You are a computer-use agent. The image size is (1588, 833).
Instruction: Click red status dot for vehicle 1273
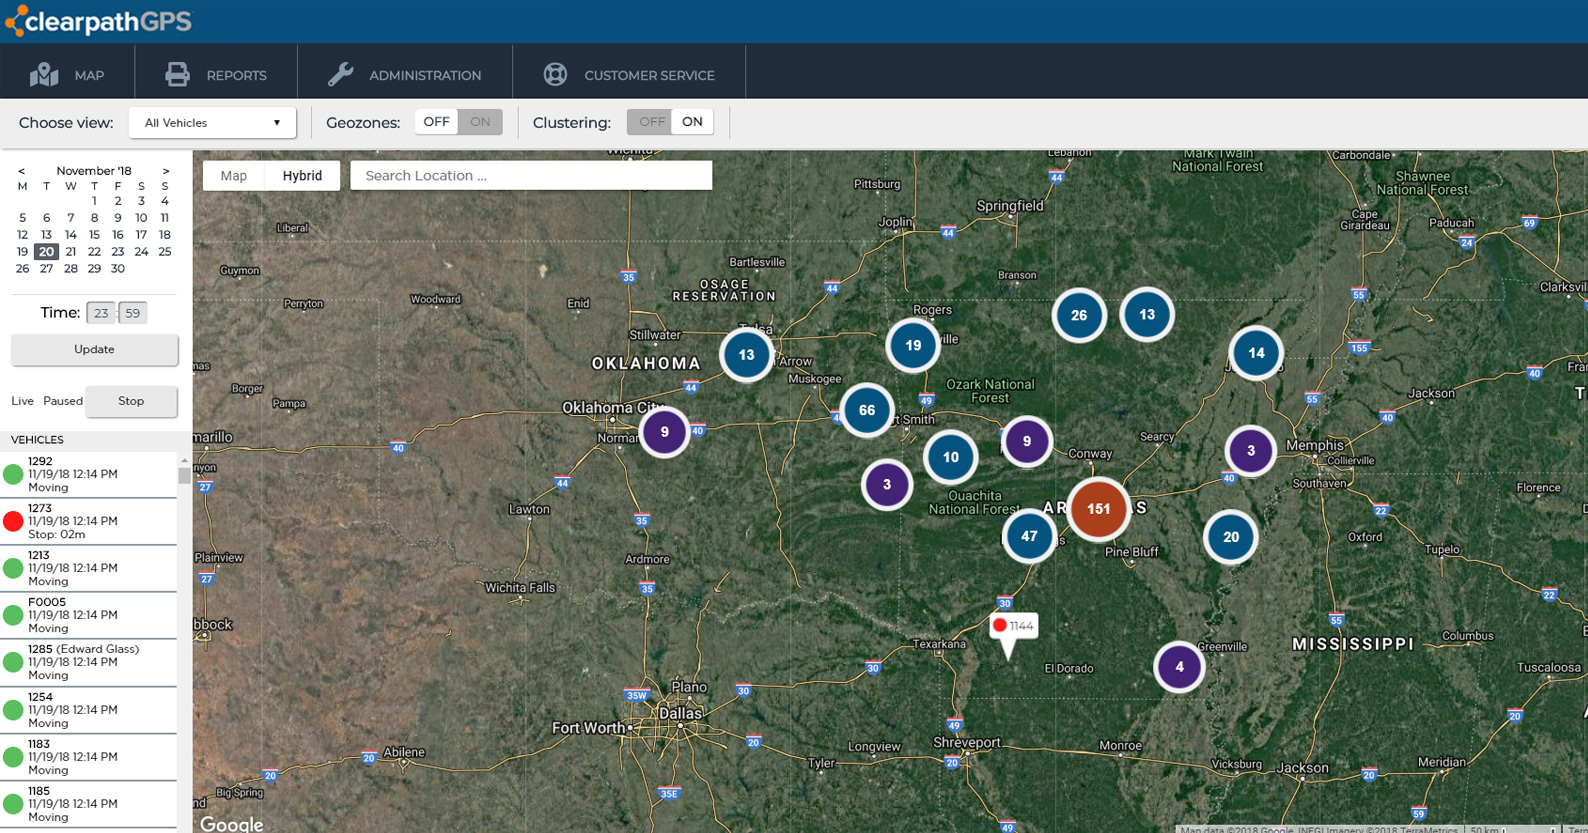pyautogui.click(x=13, y=521)
